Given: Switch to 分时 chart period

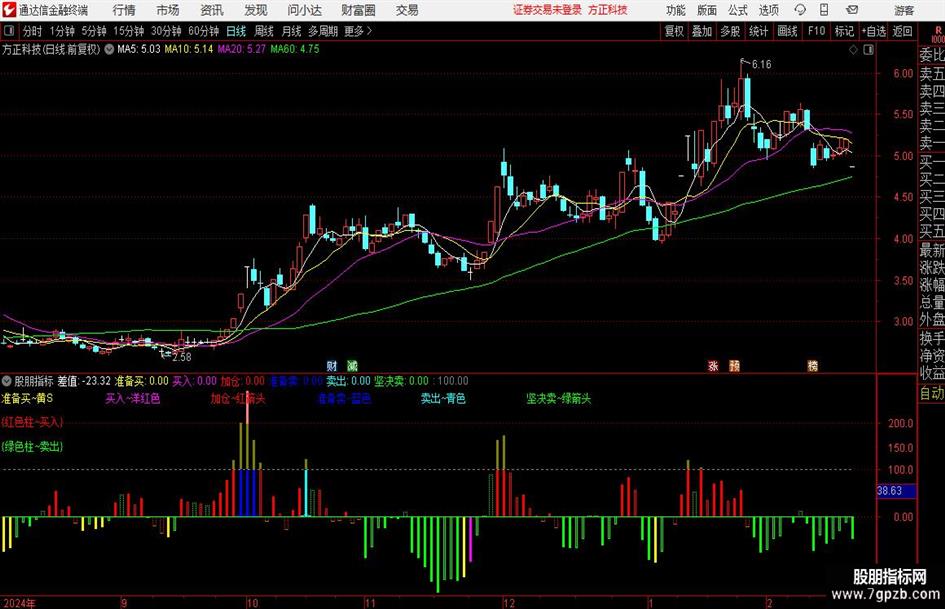Looking at the screenshot, I should [32, 31].
